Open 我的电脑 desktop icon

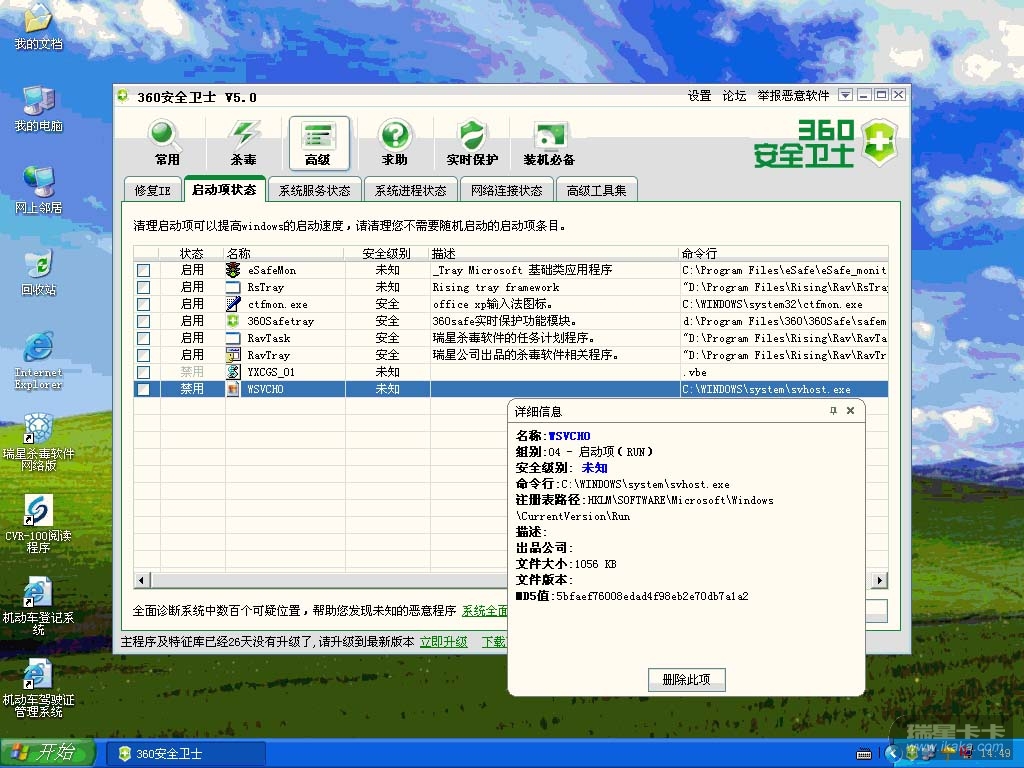tap(39, 109)
